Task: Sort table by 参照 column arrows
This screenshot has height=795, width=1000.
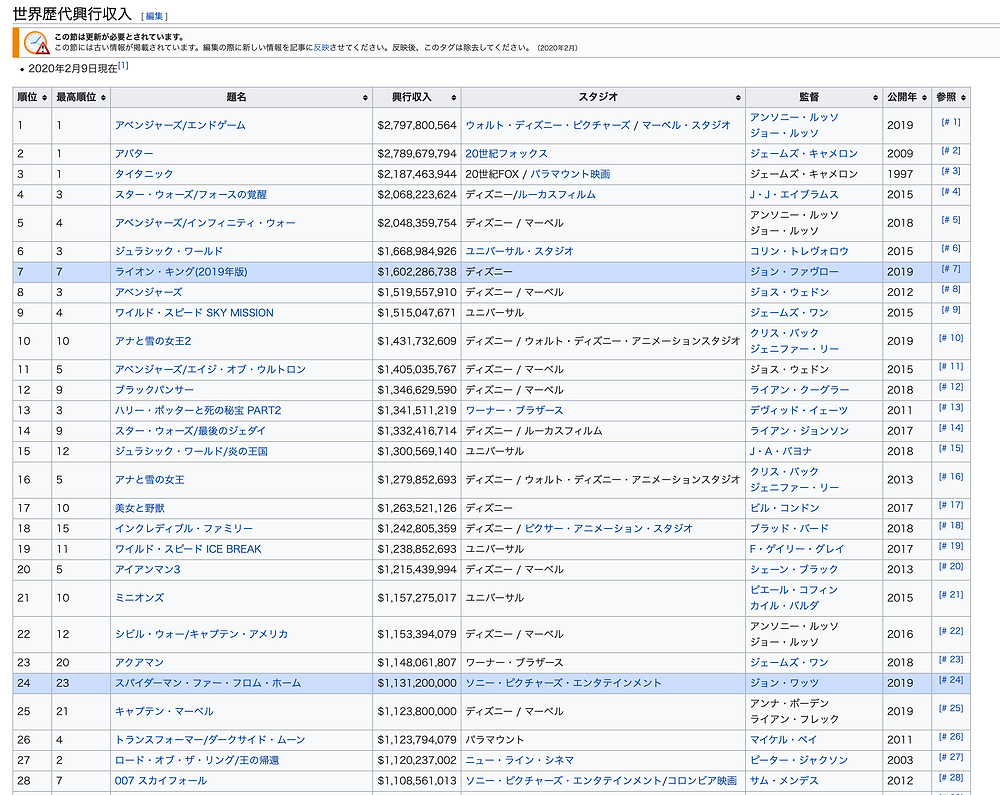Action: (963, 98)
